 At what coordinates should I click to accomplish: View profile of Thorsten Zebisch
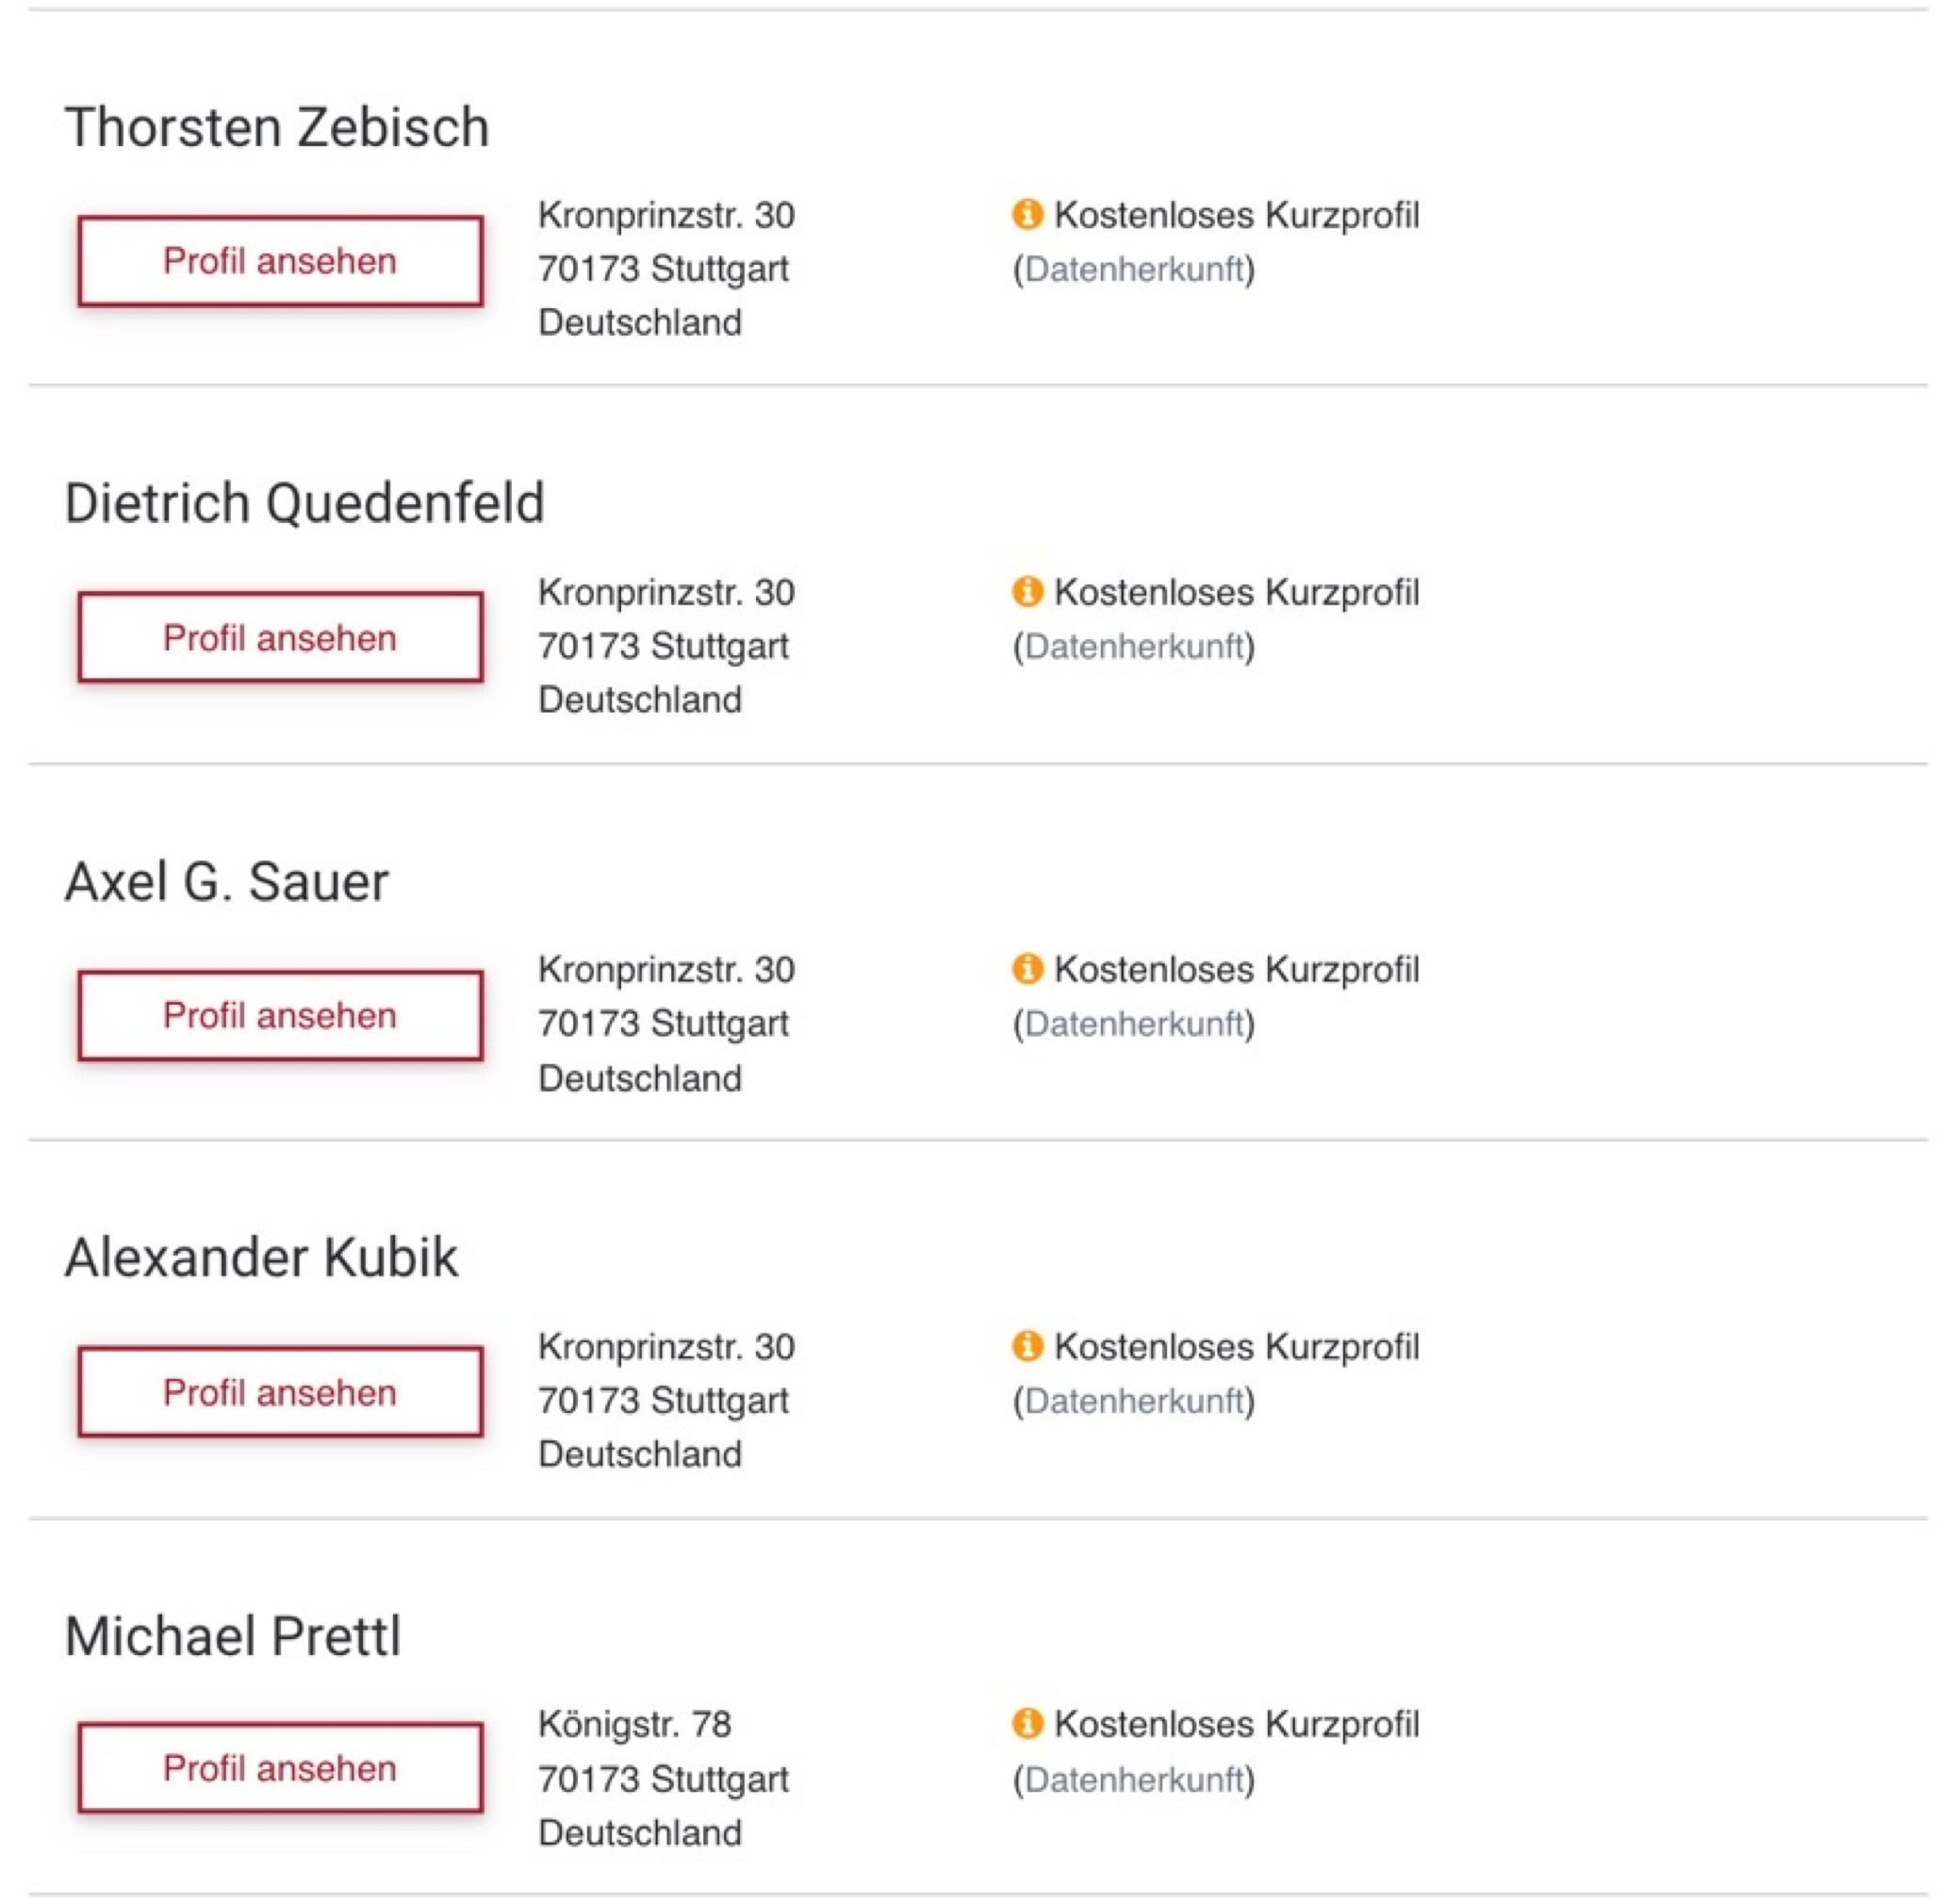click(x=280, y=261)
